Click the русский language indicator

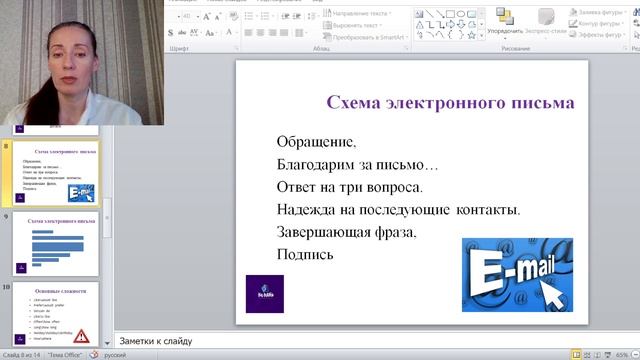[x=115, y=355]
